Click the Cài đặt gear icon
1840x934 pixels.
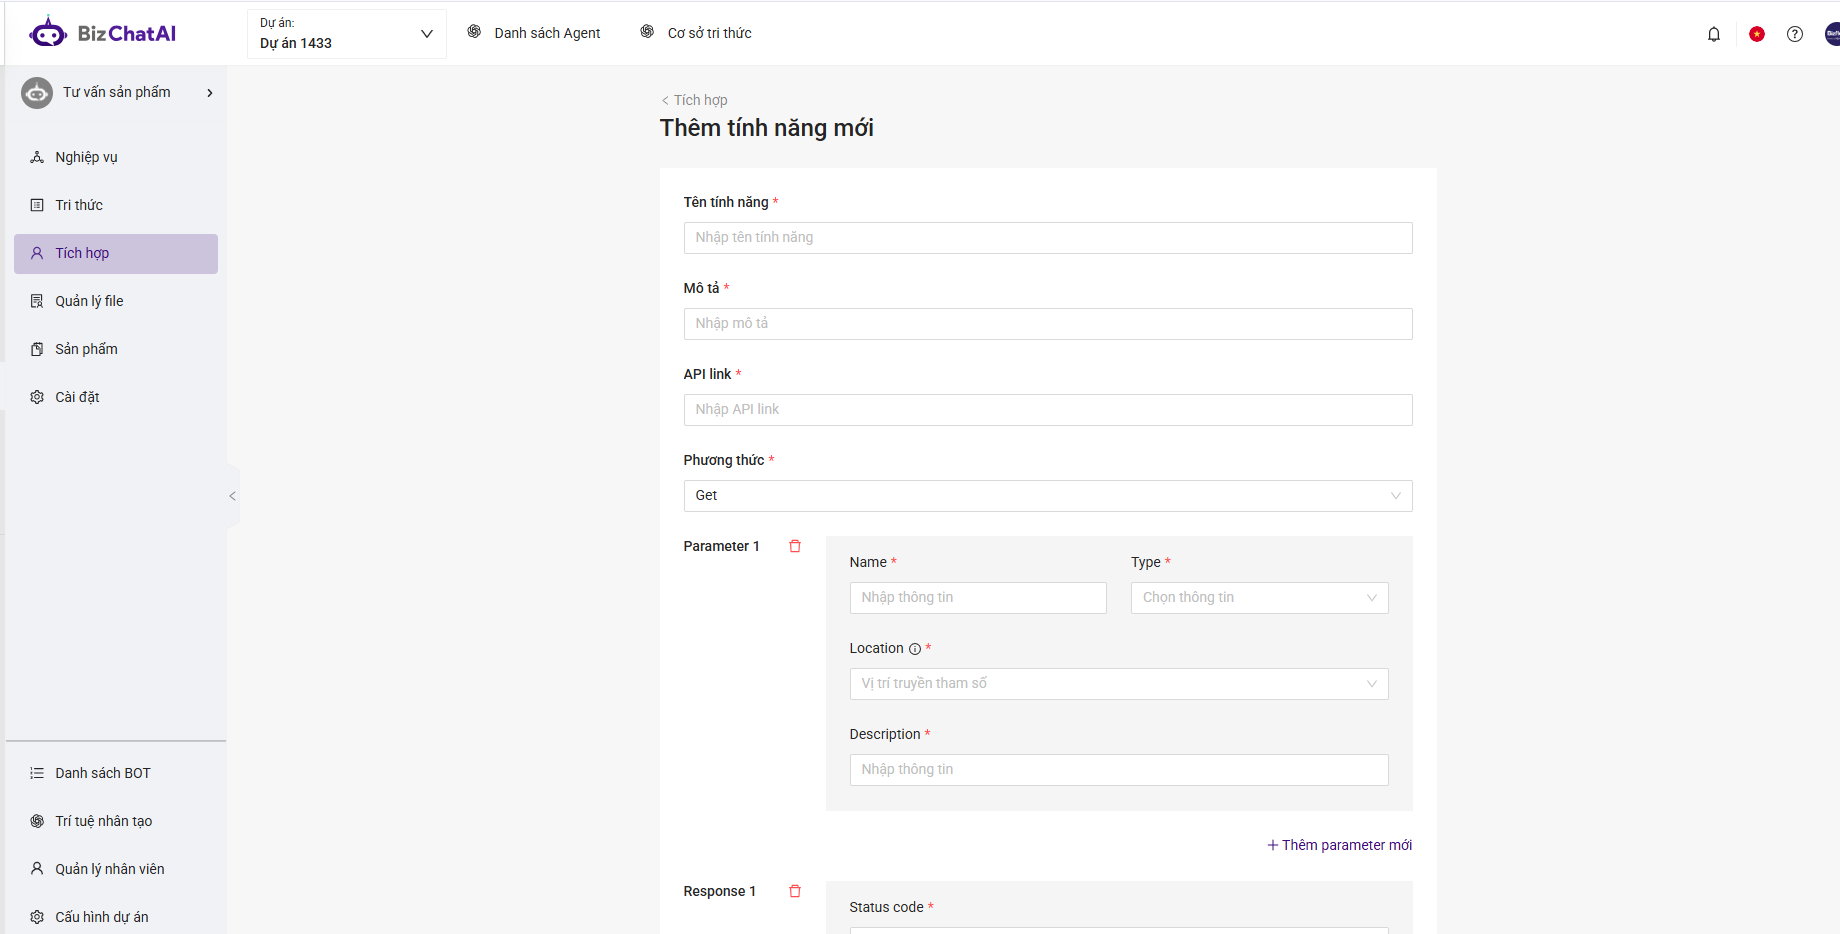coord(37,397)
